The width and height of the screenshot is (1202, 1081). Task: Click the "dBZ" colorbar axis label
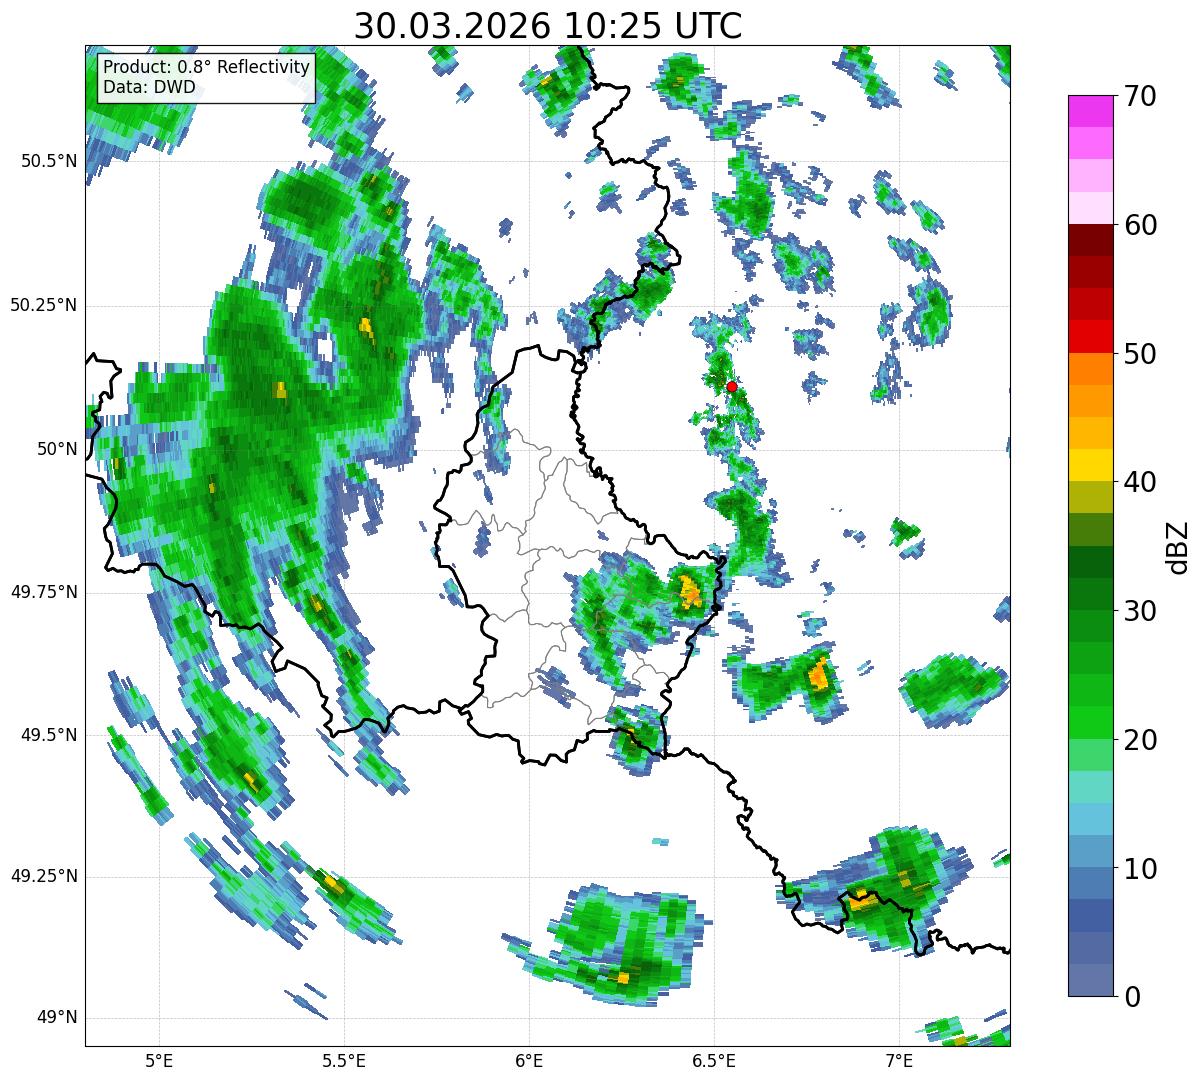[x=1179, y=546]
